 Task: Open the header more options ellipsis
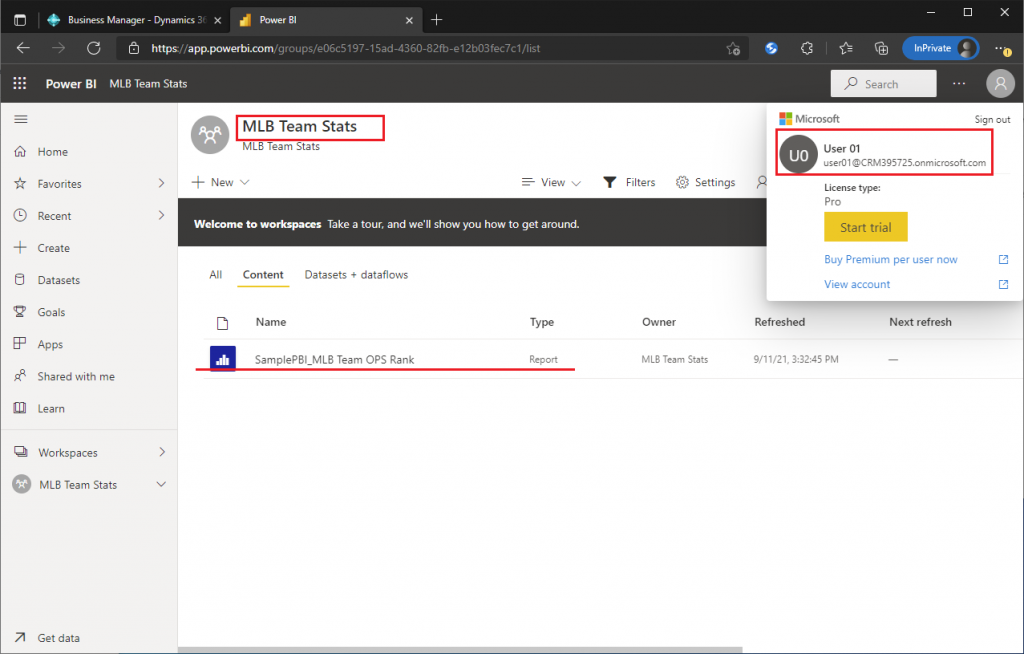pos(958,84)
